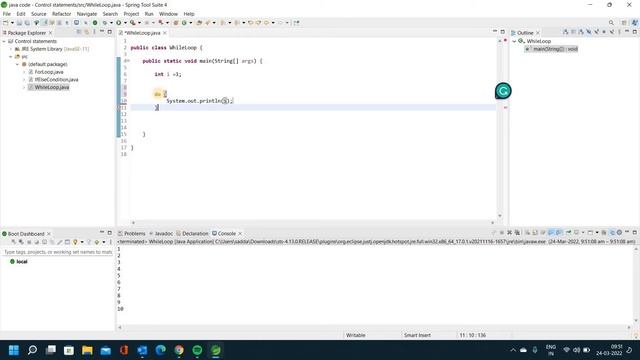
Task: Maximize the editor area
Action: click(502, 32)
